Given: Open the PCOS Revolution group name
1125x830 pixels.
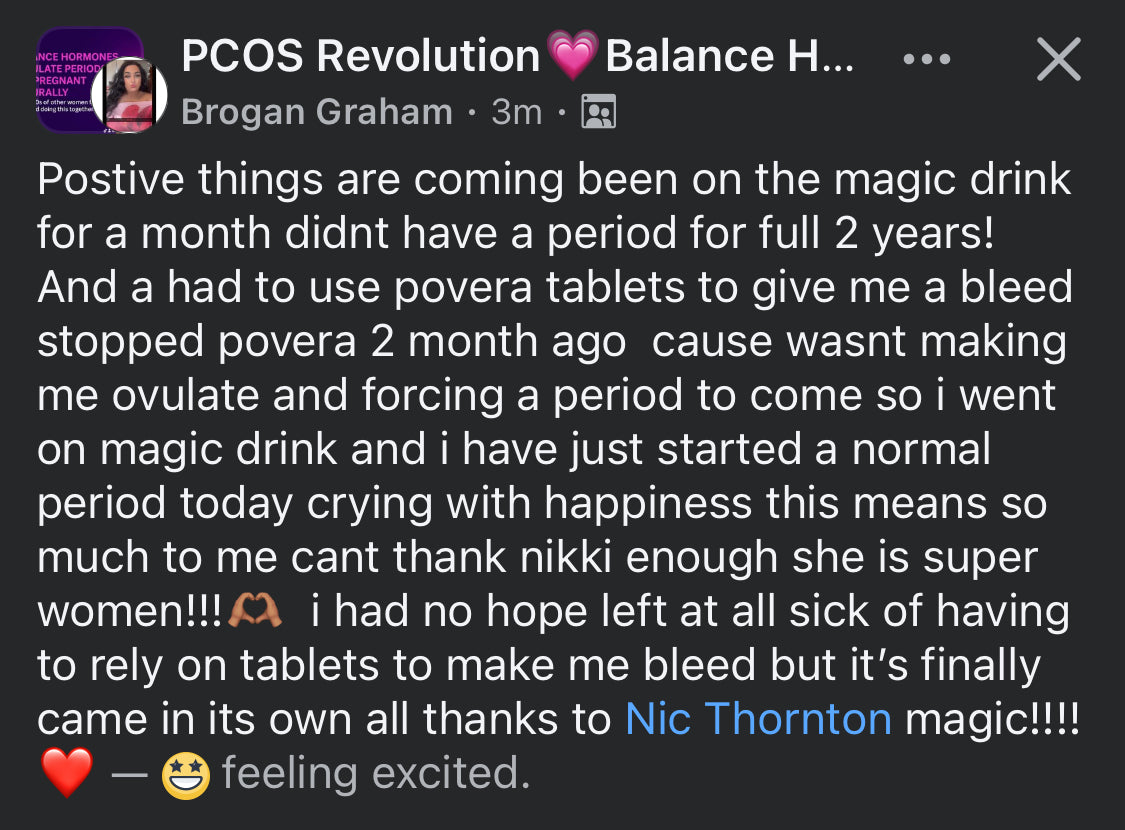Looking at the screenshot, I should 360,57.
